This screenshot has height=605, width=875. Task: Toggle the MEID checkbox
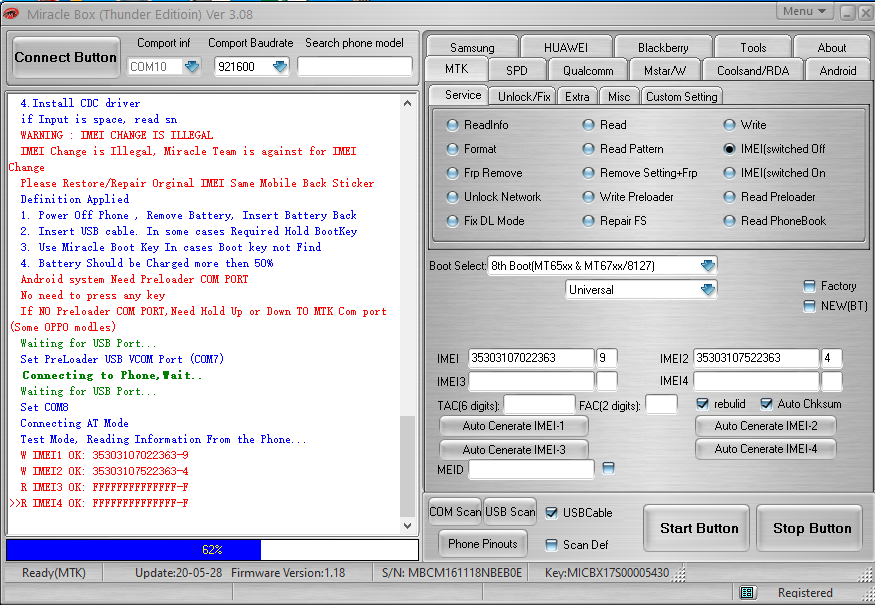[x=608, y=468]
